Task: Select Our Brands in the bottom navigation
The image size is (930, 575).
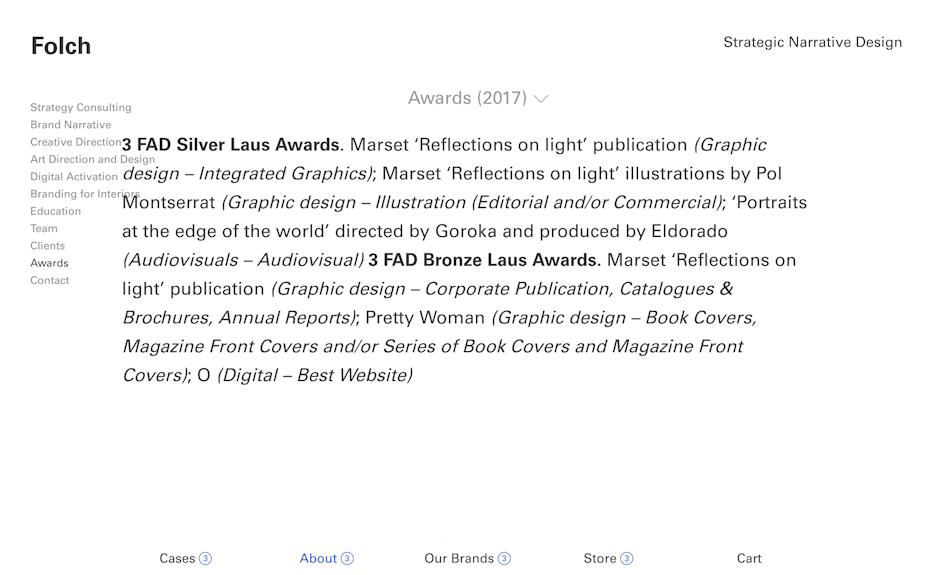Action: click(x=459, y=559)
